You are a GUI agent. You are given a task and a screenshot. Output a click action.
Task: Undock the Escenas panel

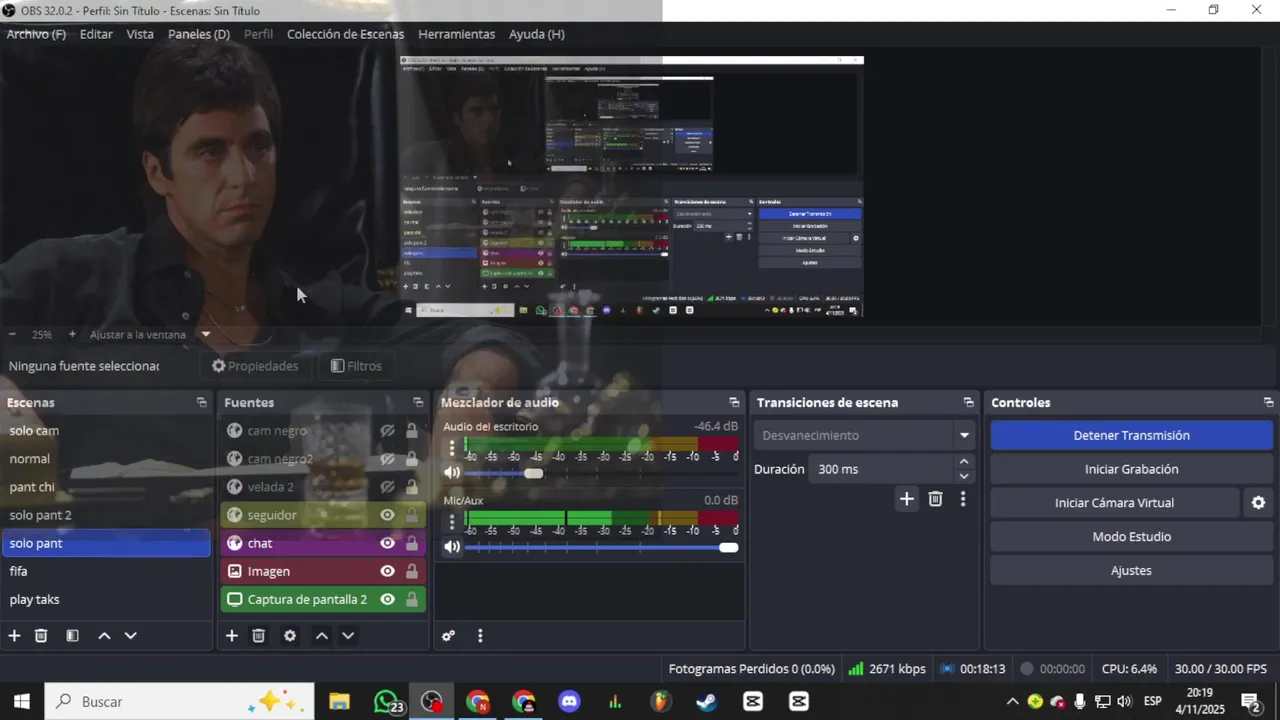click(202, 403)
